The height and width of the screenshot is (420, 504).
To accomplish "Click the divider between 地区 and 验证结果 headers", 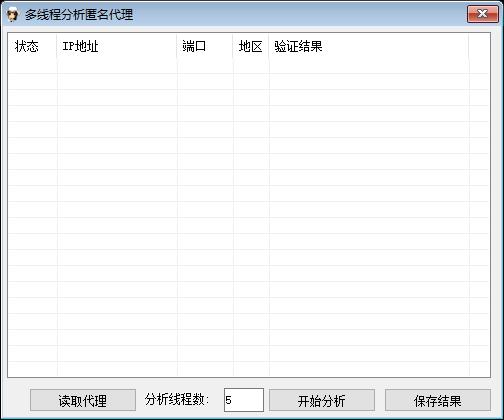I will point(269,46).
